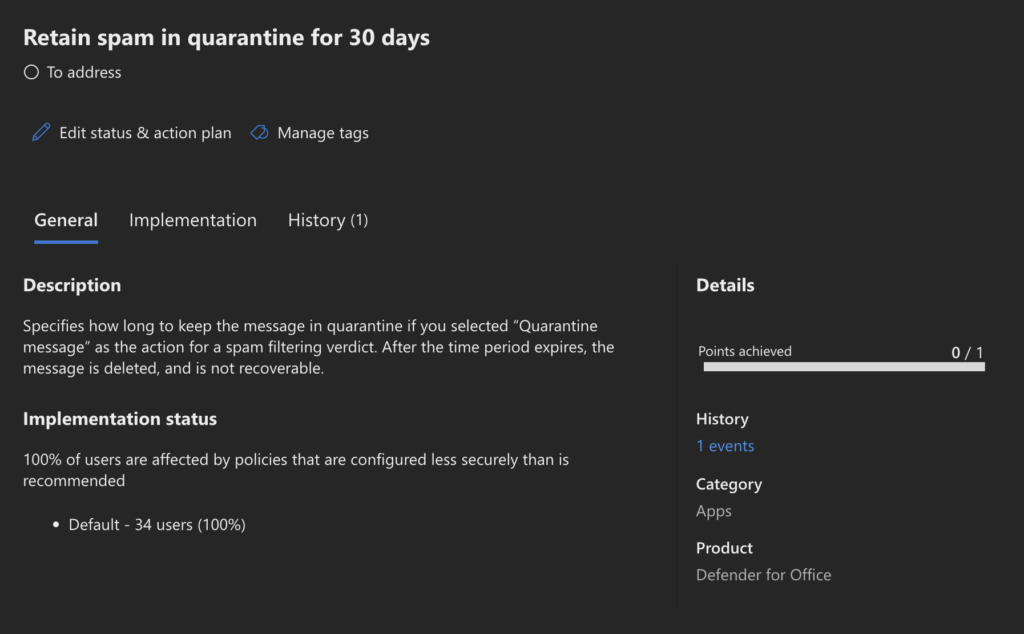This screenshot has width=1024, height=634.
Task: Open Edit status & action plan
Action: click(x=145, y=133)
